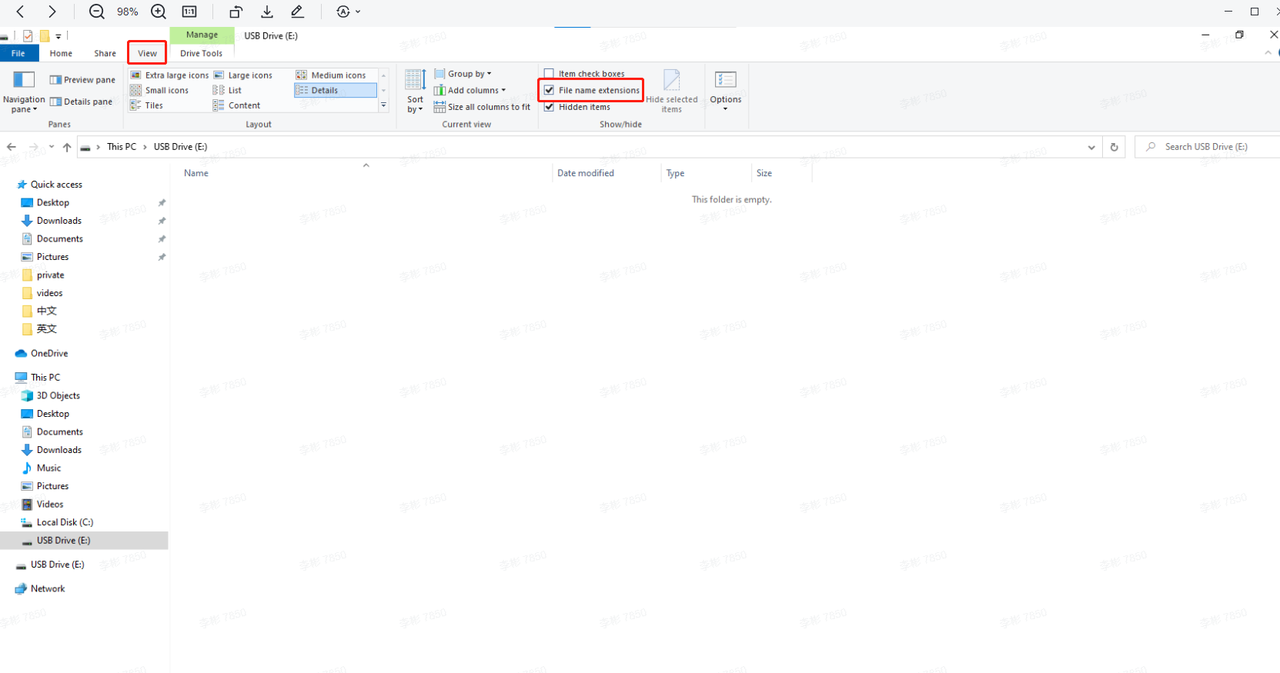Screen dimensions: 1280x673
Task: Switch to the Home ribbon tab
Action: pos(60,52)
